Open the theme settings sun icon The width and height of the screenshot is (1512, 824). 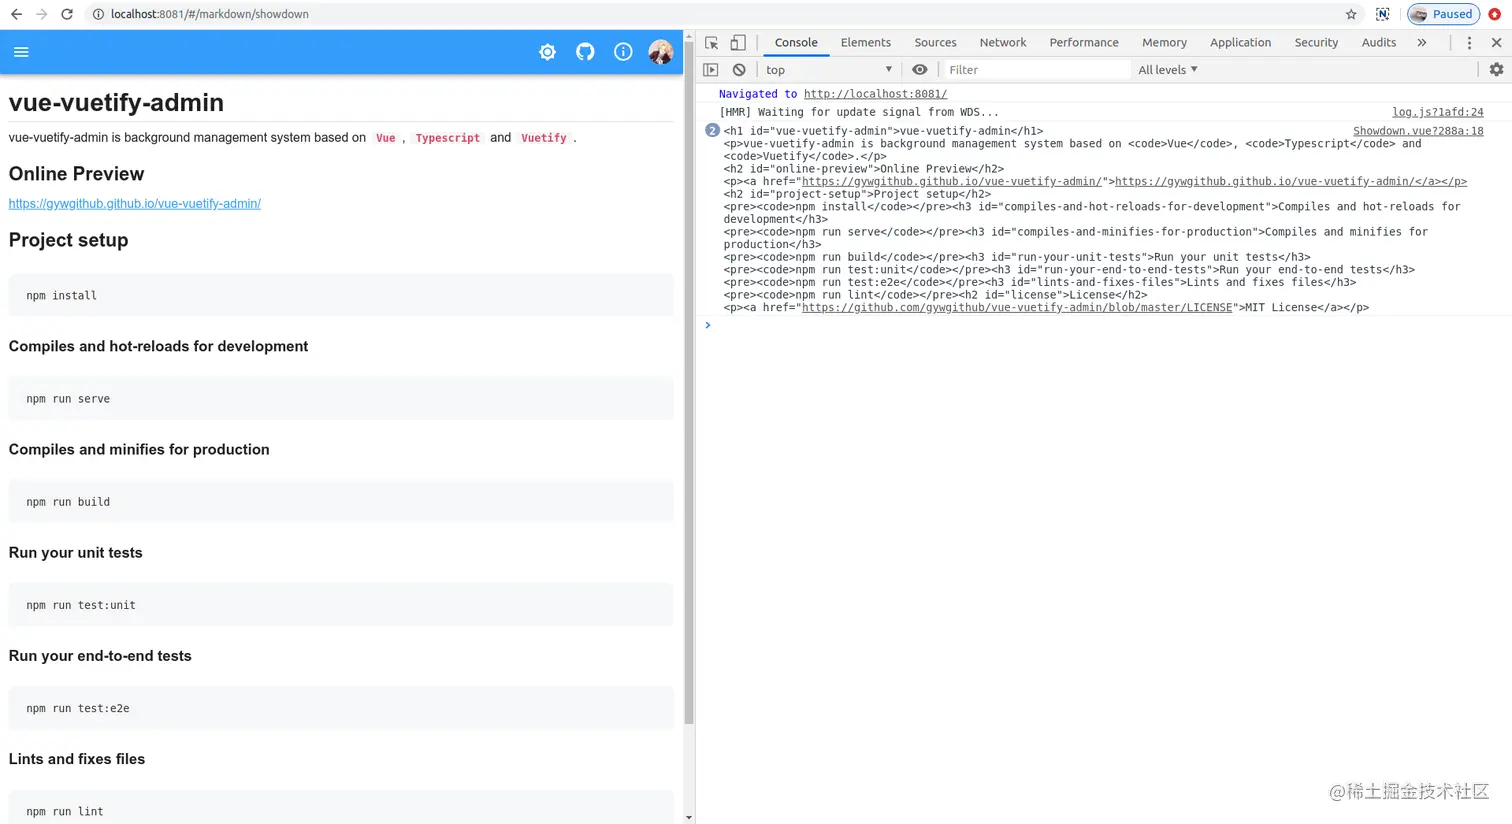click(x=547, y=52)
